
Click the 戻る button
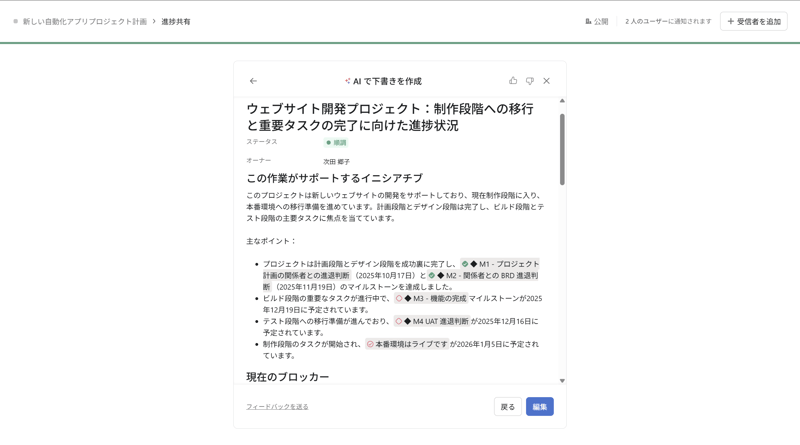508,407
